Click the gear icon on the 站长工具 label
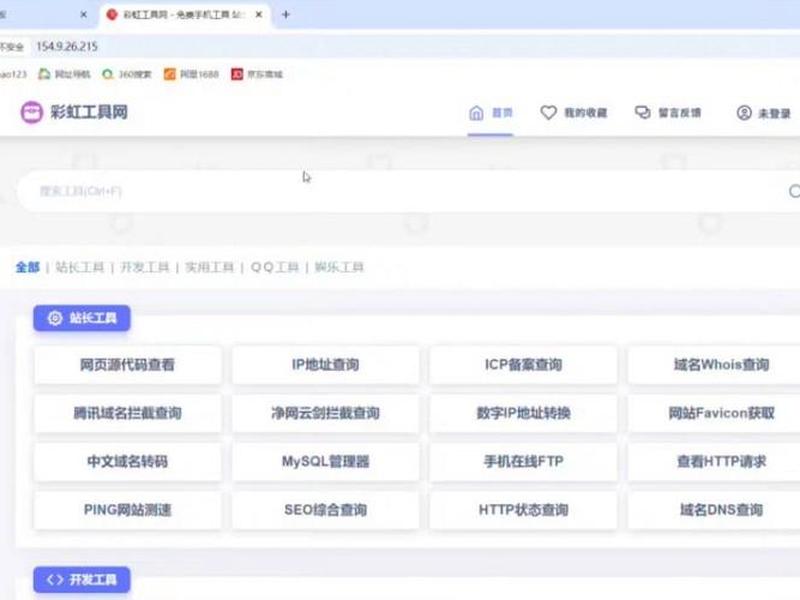 (x=55, y=318)
